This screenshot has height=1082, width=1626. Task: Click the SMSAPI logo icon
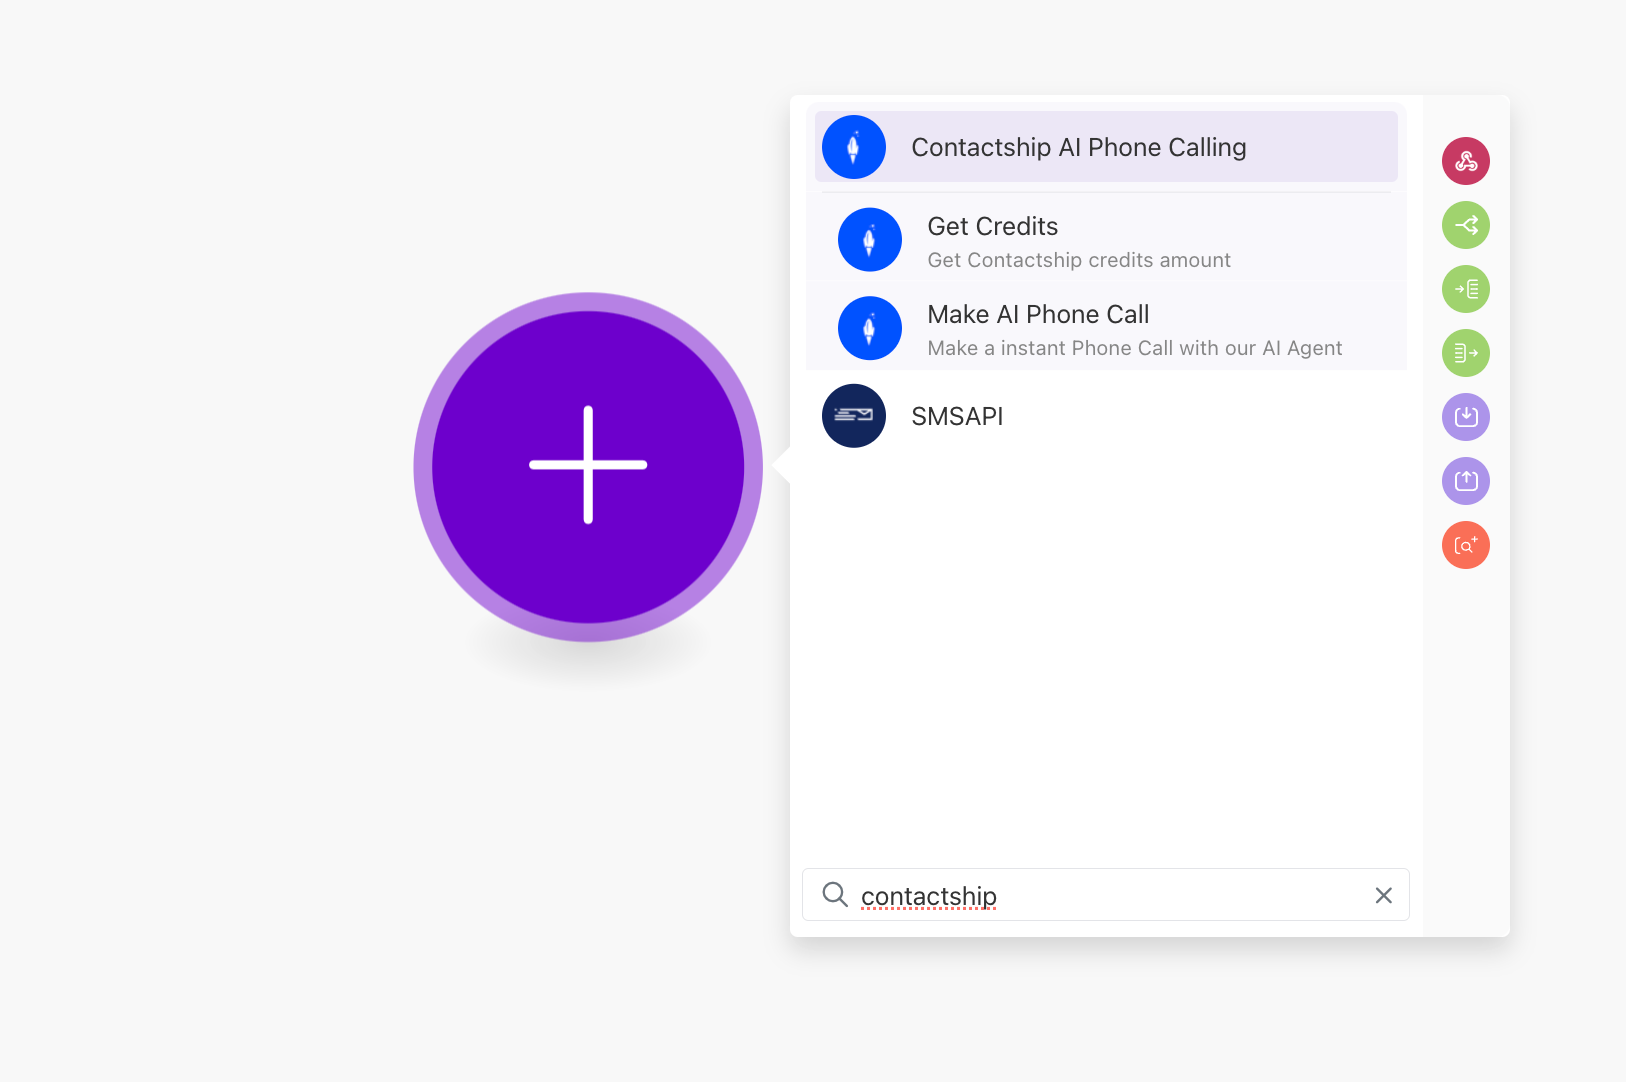pyautogui.click(x=854, y=416)
